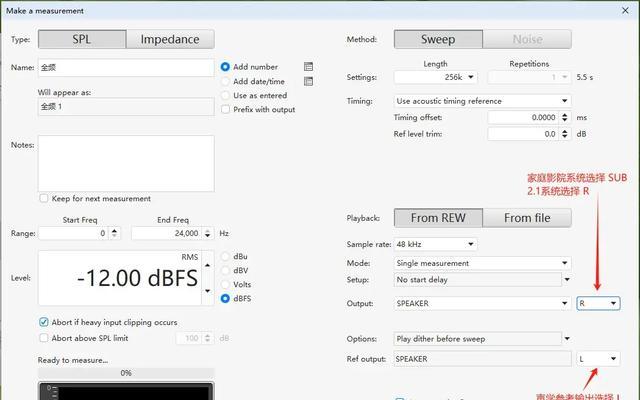Increase the Ref level trim value

[565, 131]
